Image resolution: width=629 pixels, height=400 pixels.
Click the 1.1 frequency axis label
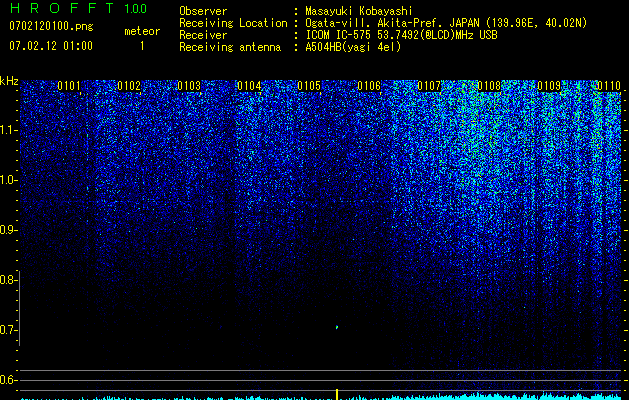(x=7, y=130)
